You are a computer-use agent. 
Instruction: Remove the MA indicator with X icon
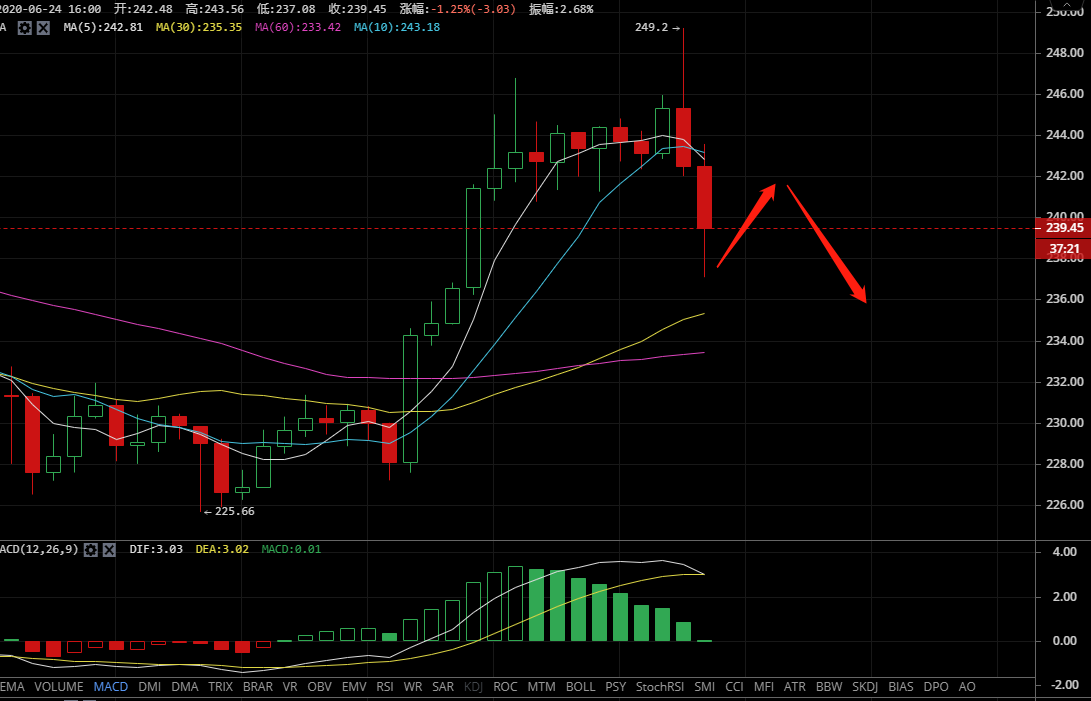[x=43, y=28]
